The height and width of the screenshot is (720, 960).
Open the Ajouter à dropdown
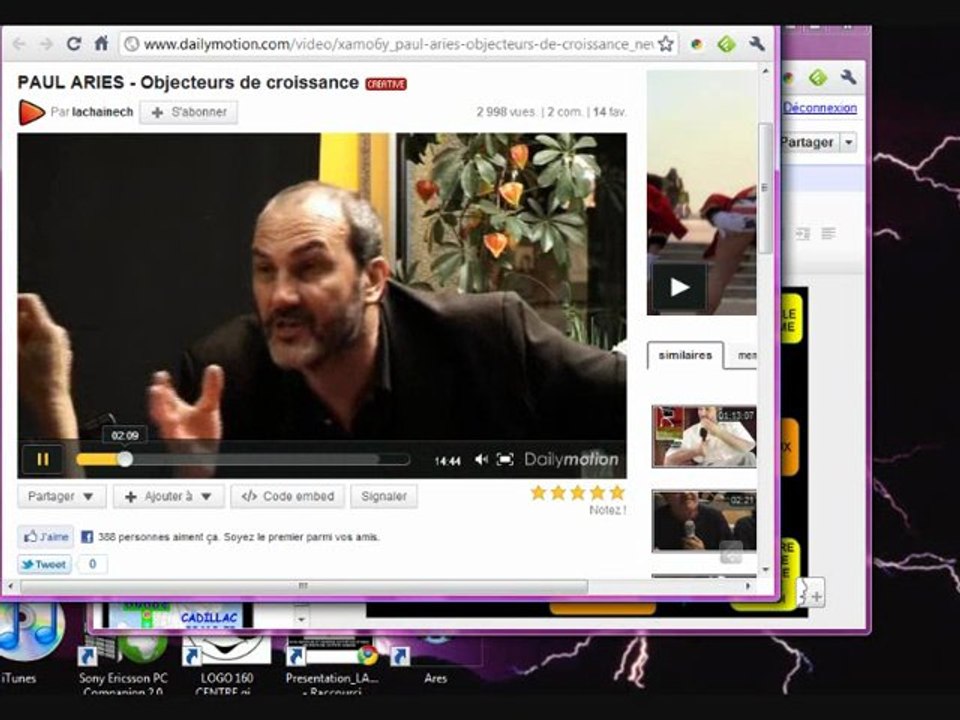pyautogui.click(x=168, y=497)
